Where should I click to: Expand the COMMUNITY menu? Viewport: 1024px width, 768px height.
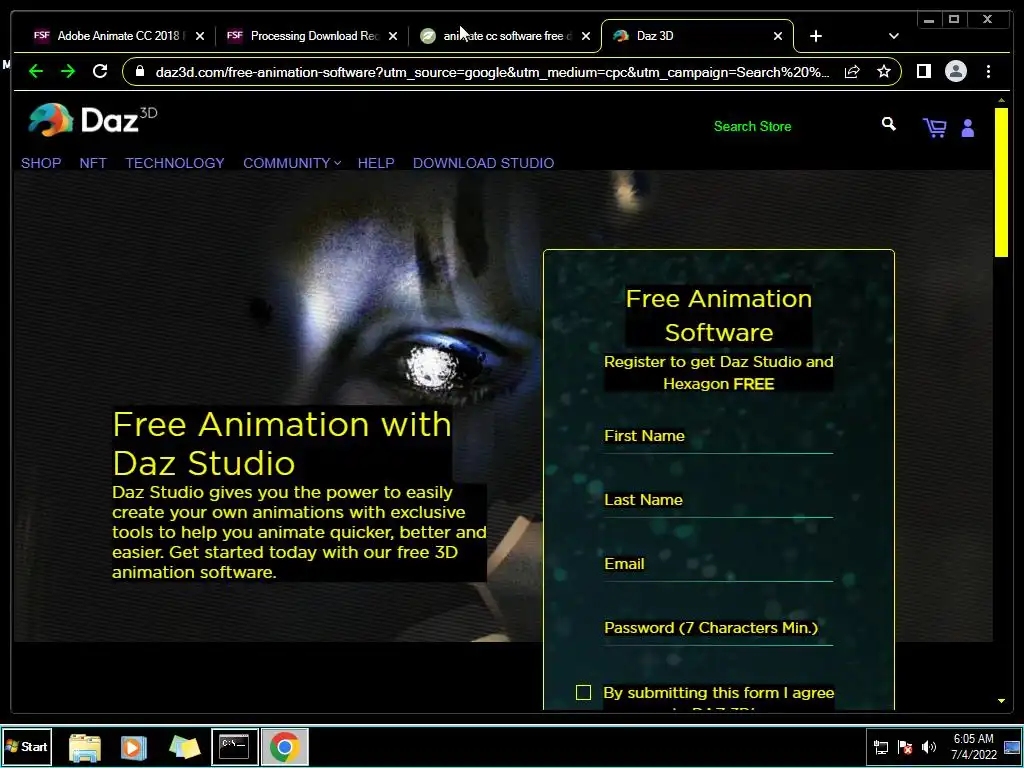coord(292,163)
